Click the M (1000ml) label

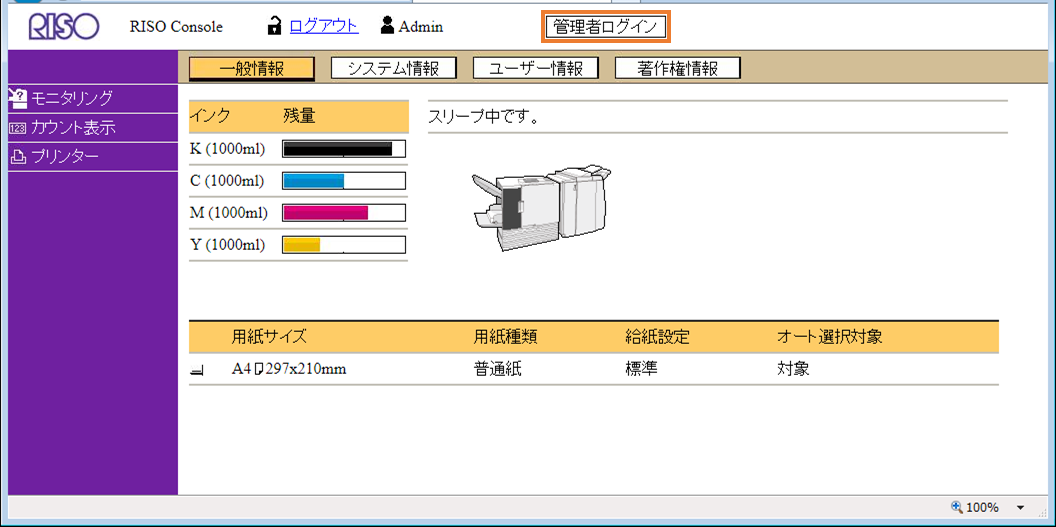(x=229, y=213)
